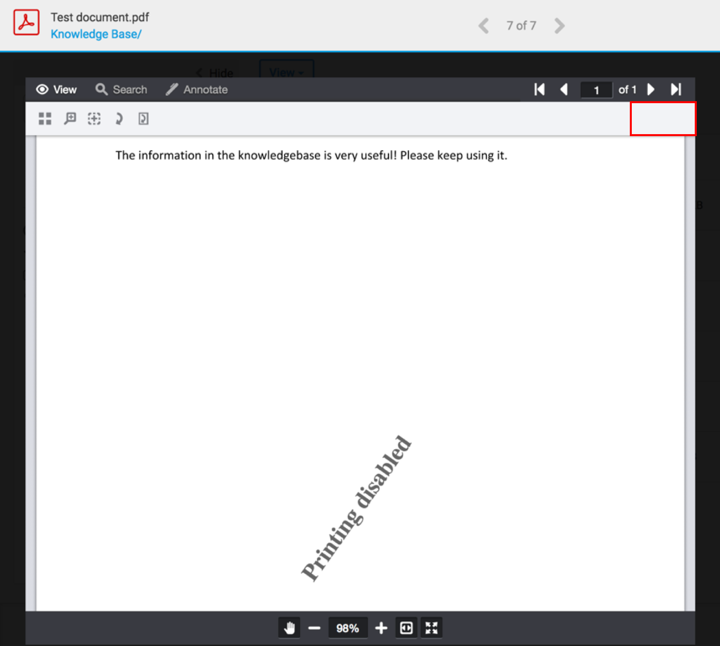Image resolution: width=720 pixels, height=646 pixels.
Task: Click the rotate page icon
Action: pyautogui.click(x=119, y=119)
